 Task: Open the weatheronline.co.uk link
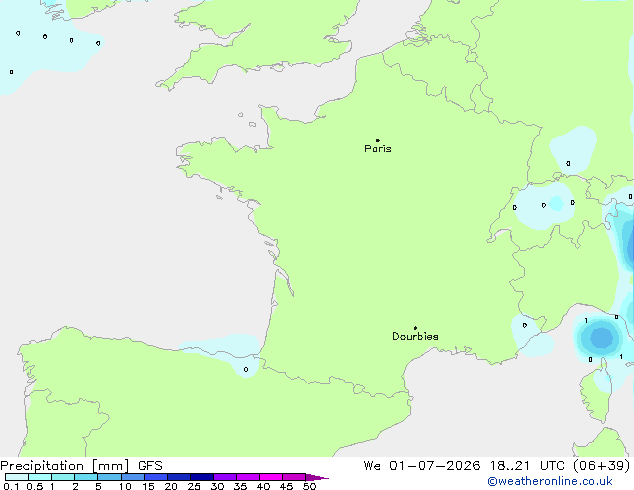[x=550, y=481]
